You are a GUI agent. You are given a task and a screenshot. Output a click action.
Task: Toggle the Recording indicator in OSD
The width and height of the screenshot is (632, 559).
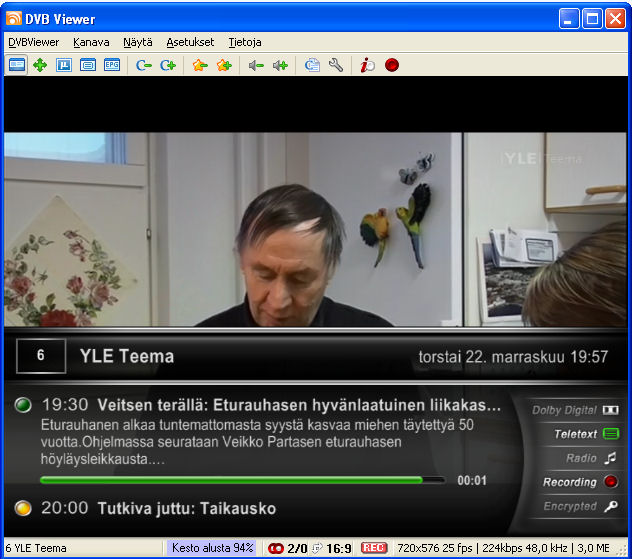(x=580, y=482)
